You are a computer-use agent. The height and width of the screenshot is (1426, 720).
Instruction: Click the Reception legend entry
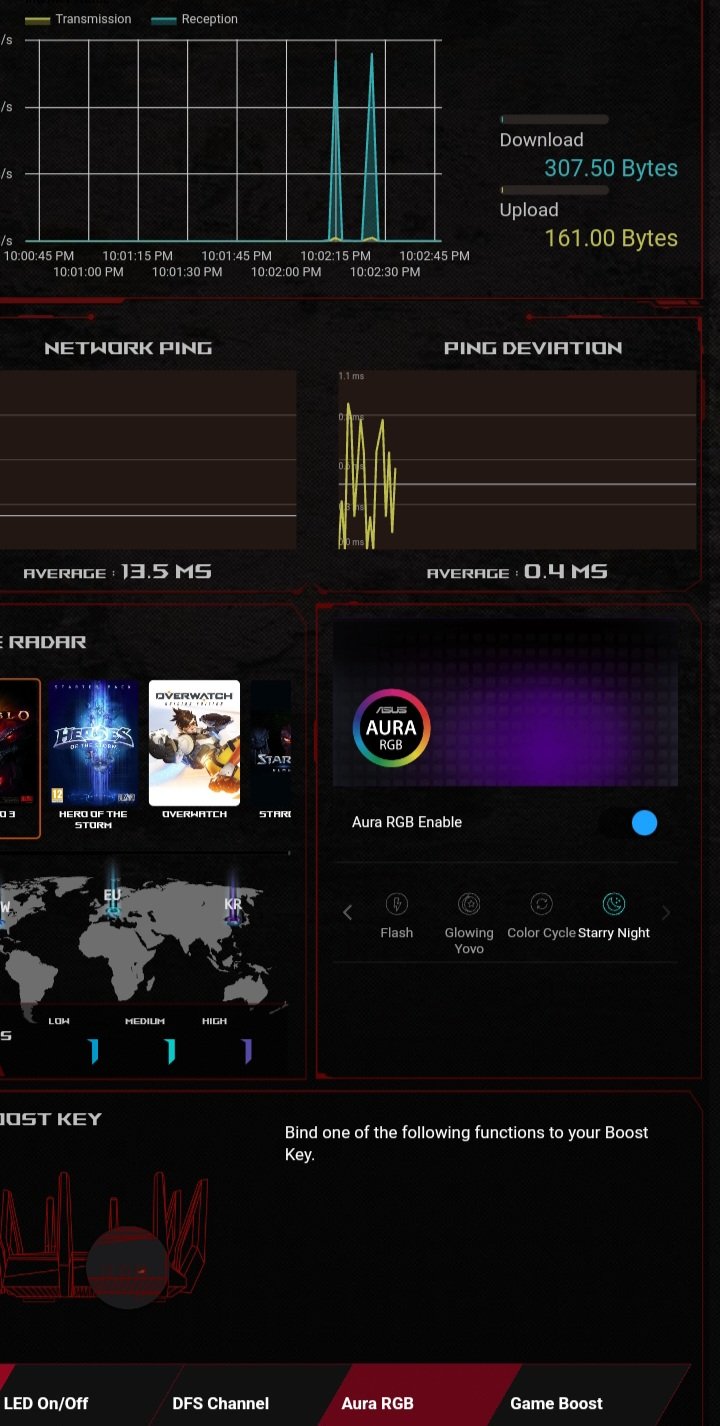coord(194,19)
